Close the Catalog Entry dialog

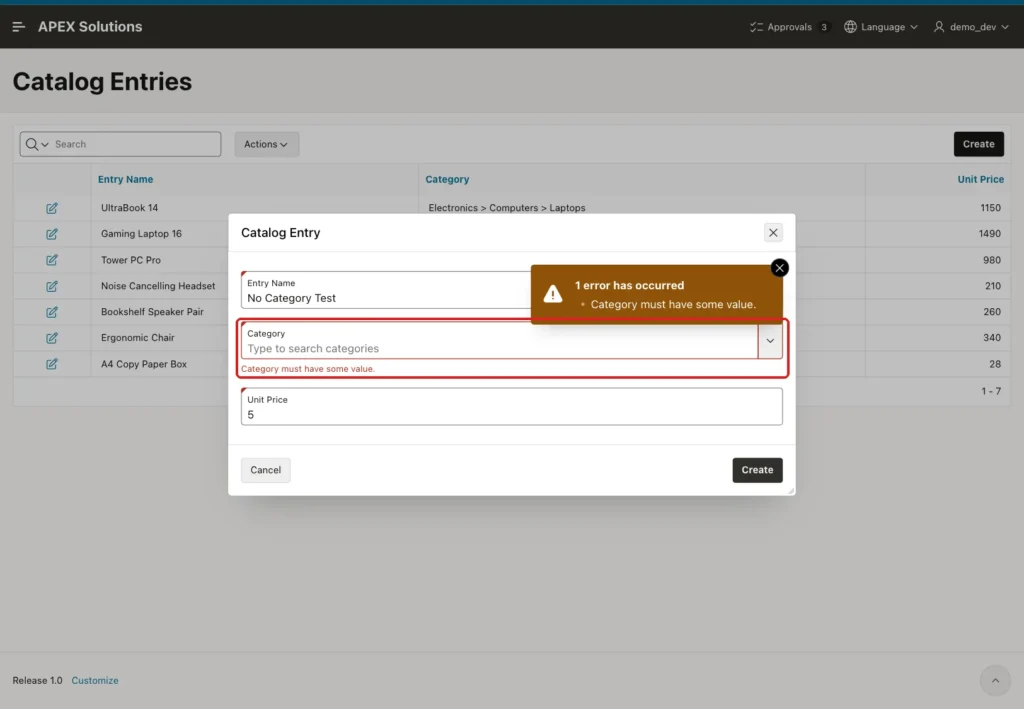click(773, 232)
